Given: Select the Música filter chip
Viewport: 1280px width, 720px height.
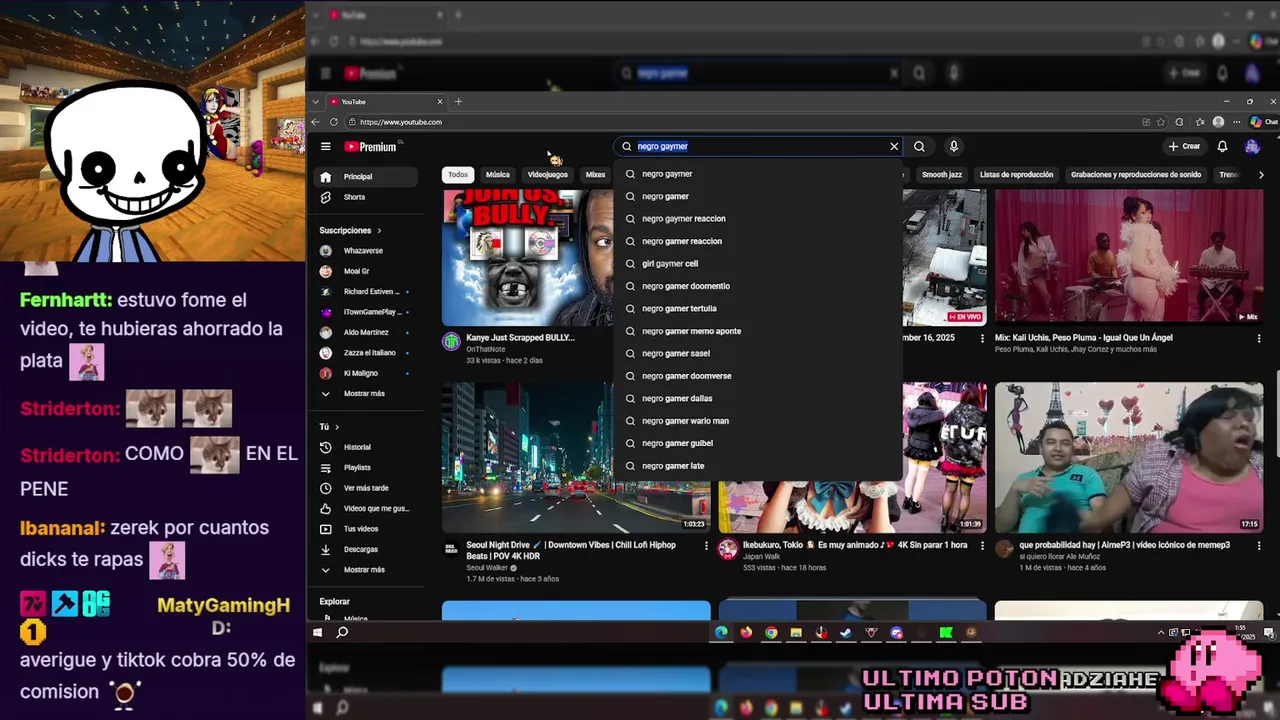Looking at the screenshot, I should tap(498, 175).
